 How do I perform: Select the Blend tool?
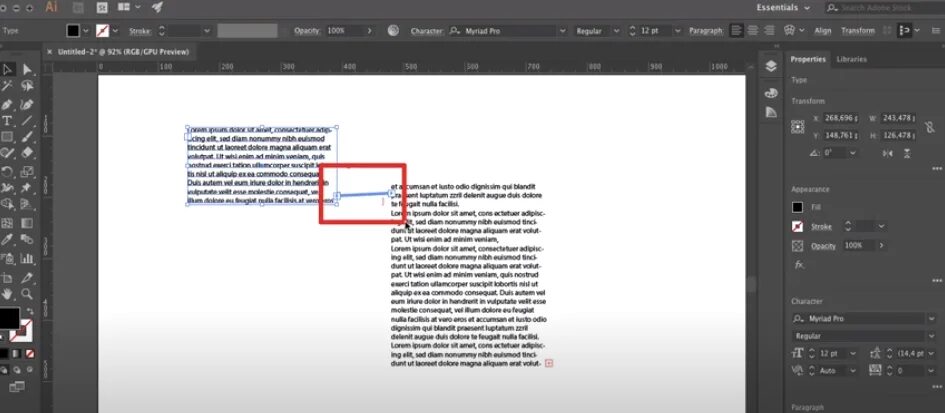(27, 240)
